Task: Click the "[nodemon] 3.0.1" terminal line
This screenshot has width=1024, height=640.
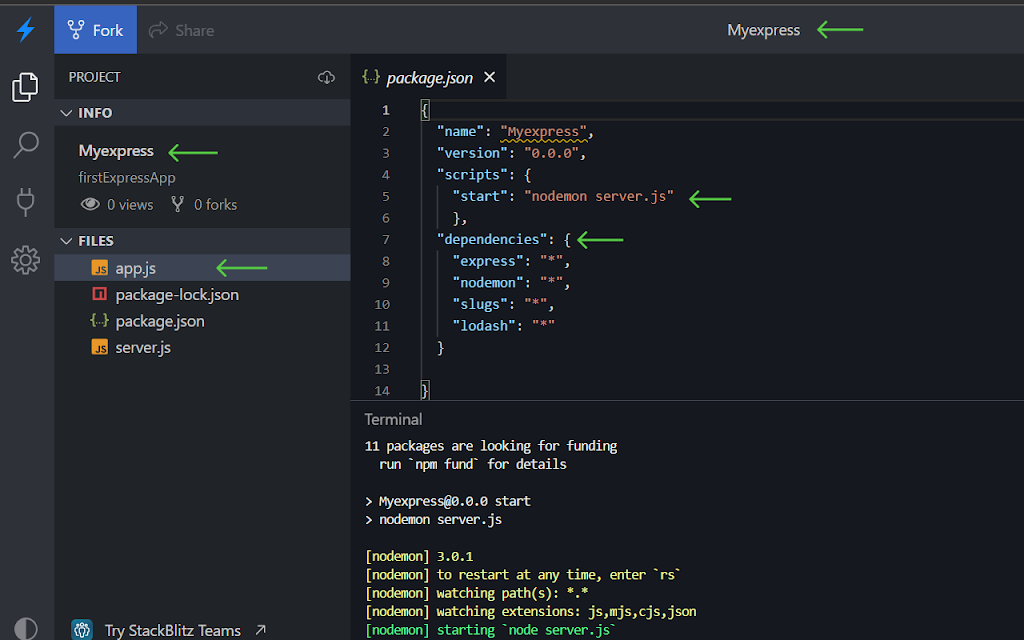Action: tap(419, 556)
